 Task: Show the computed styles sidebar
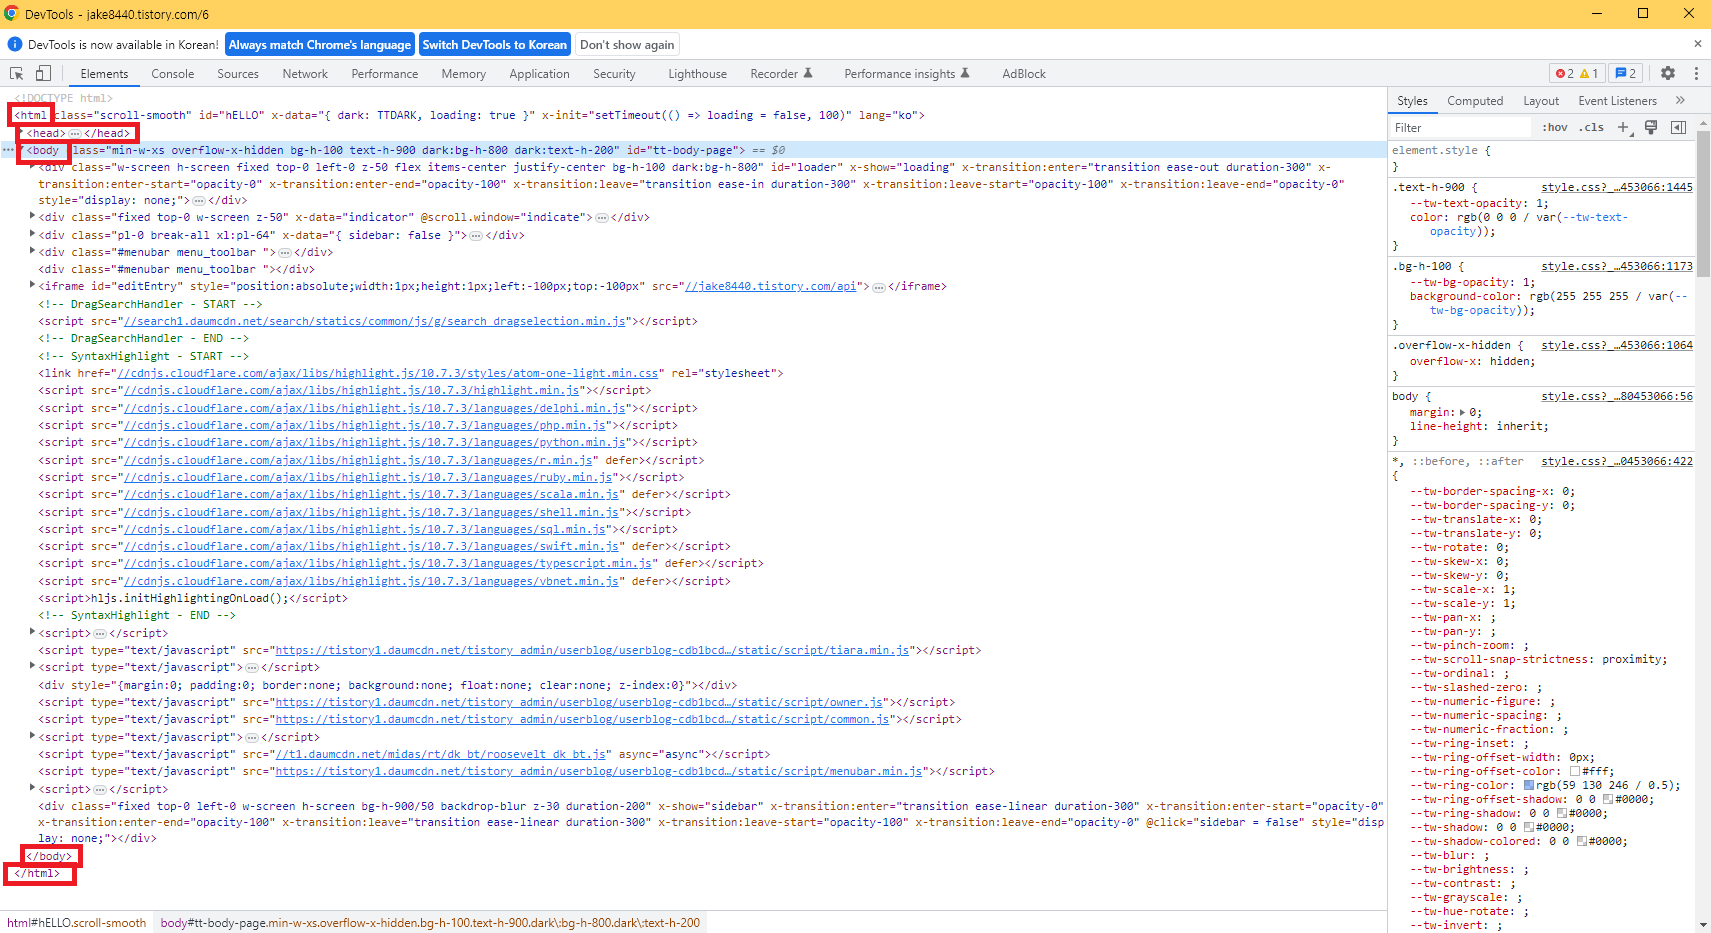pyautogui.click(x=1678, y=127)
